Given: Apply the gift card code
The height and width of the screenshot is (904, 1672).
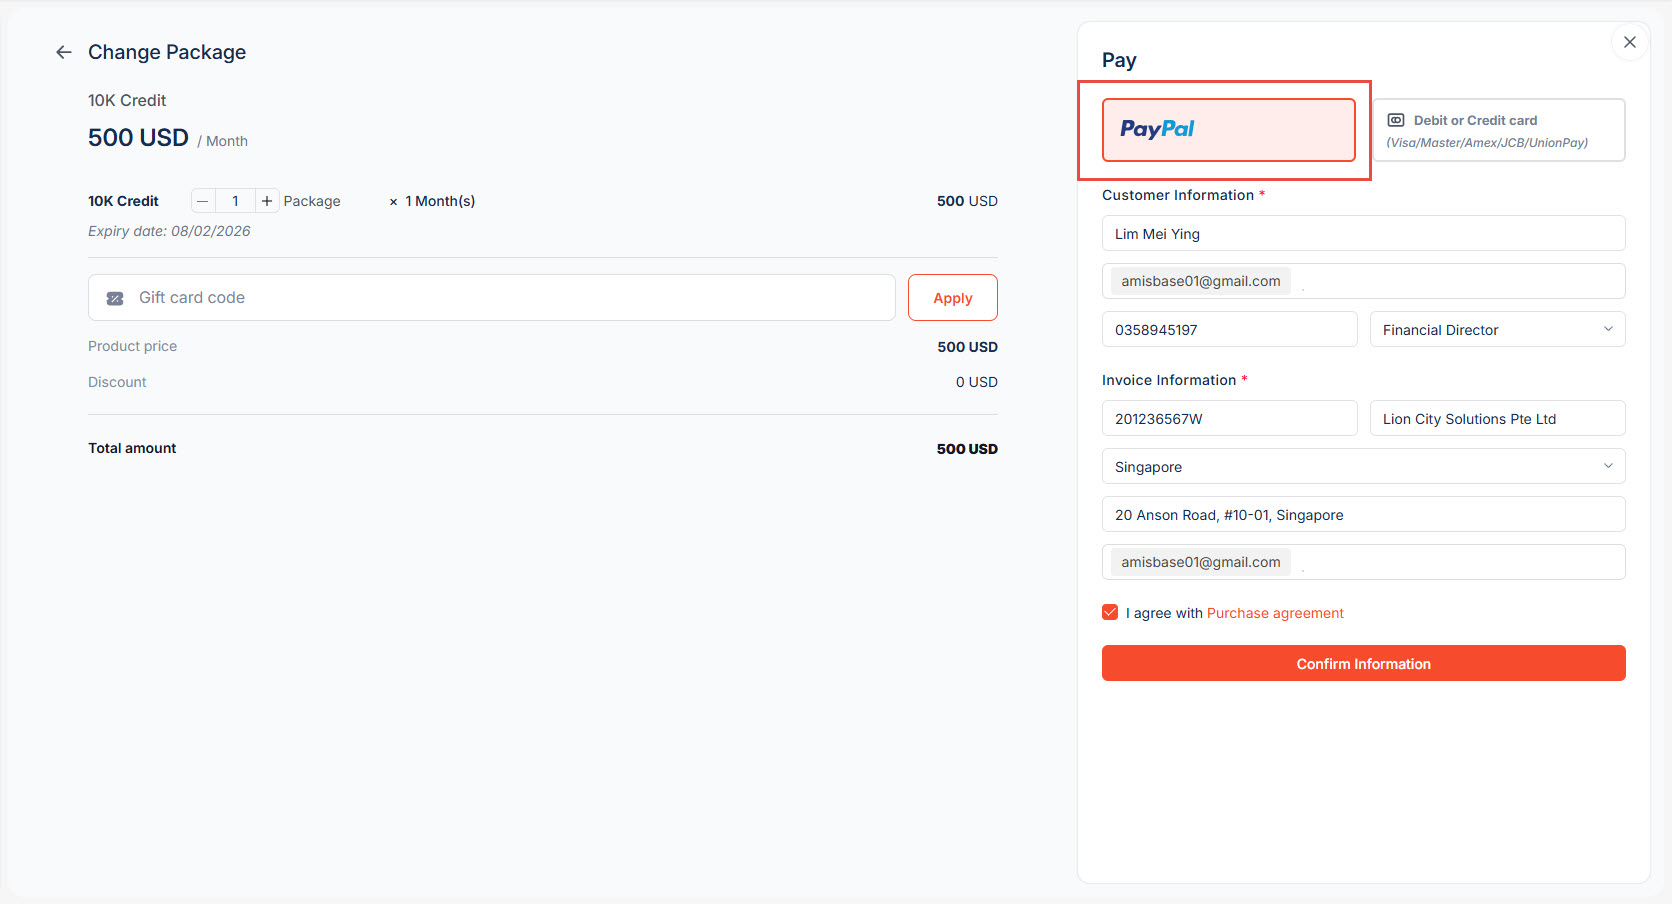Looking at the screenshot, I should (952, 298).
